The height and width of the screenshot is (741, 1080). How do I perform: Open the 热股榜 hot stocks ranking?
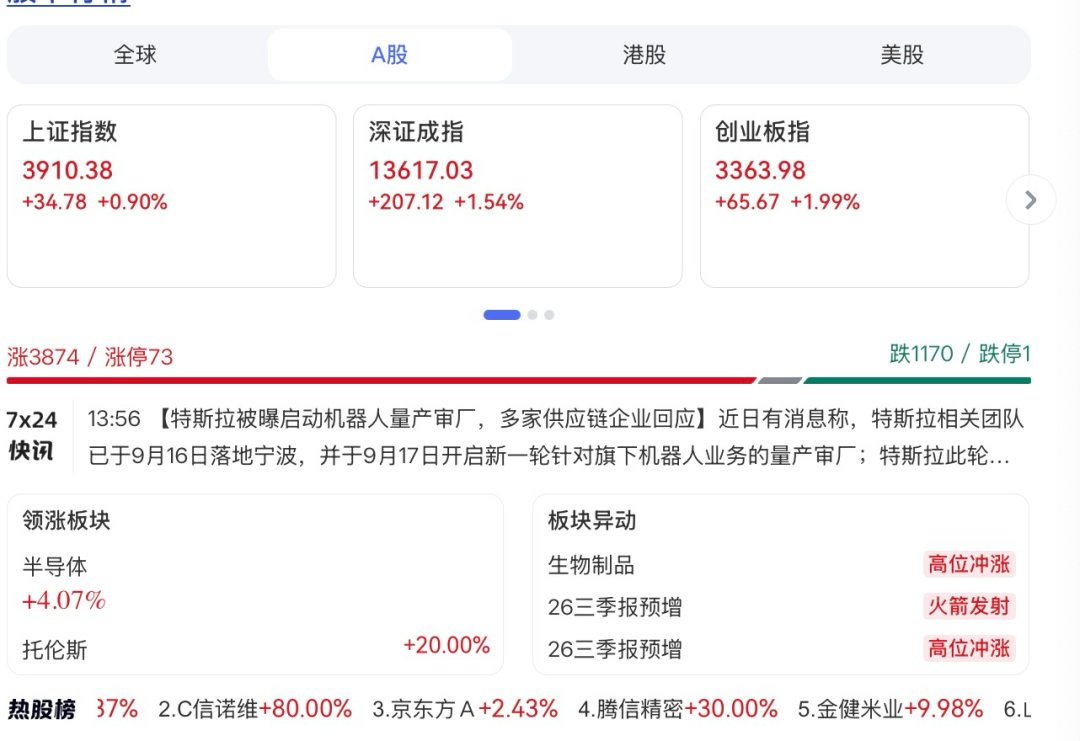pyautogui.click(x=41, y=709)
